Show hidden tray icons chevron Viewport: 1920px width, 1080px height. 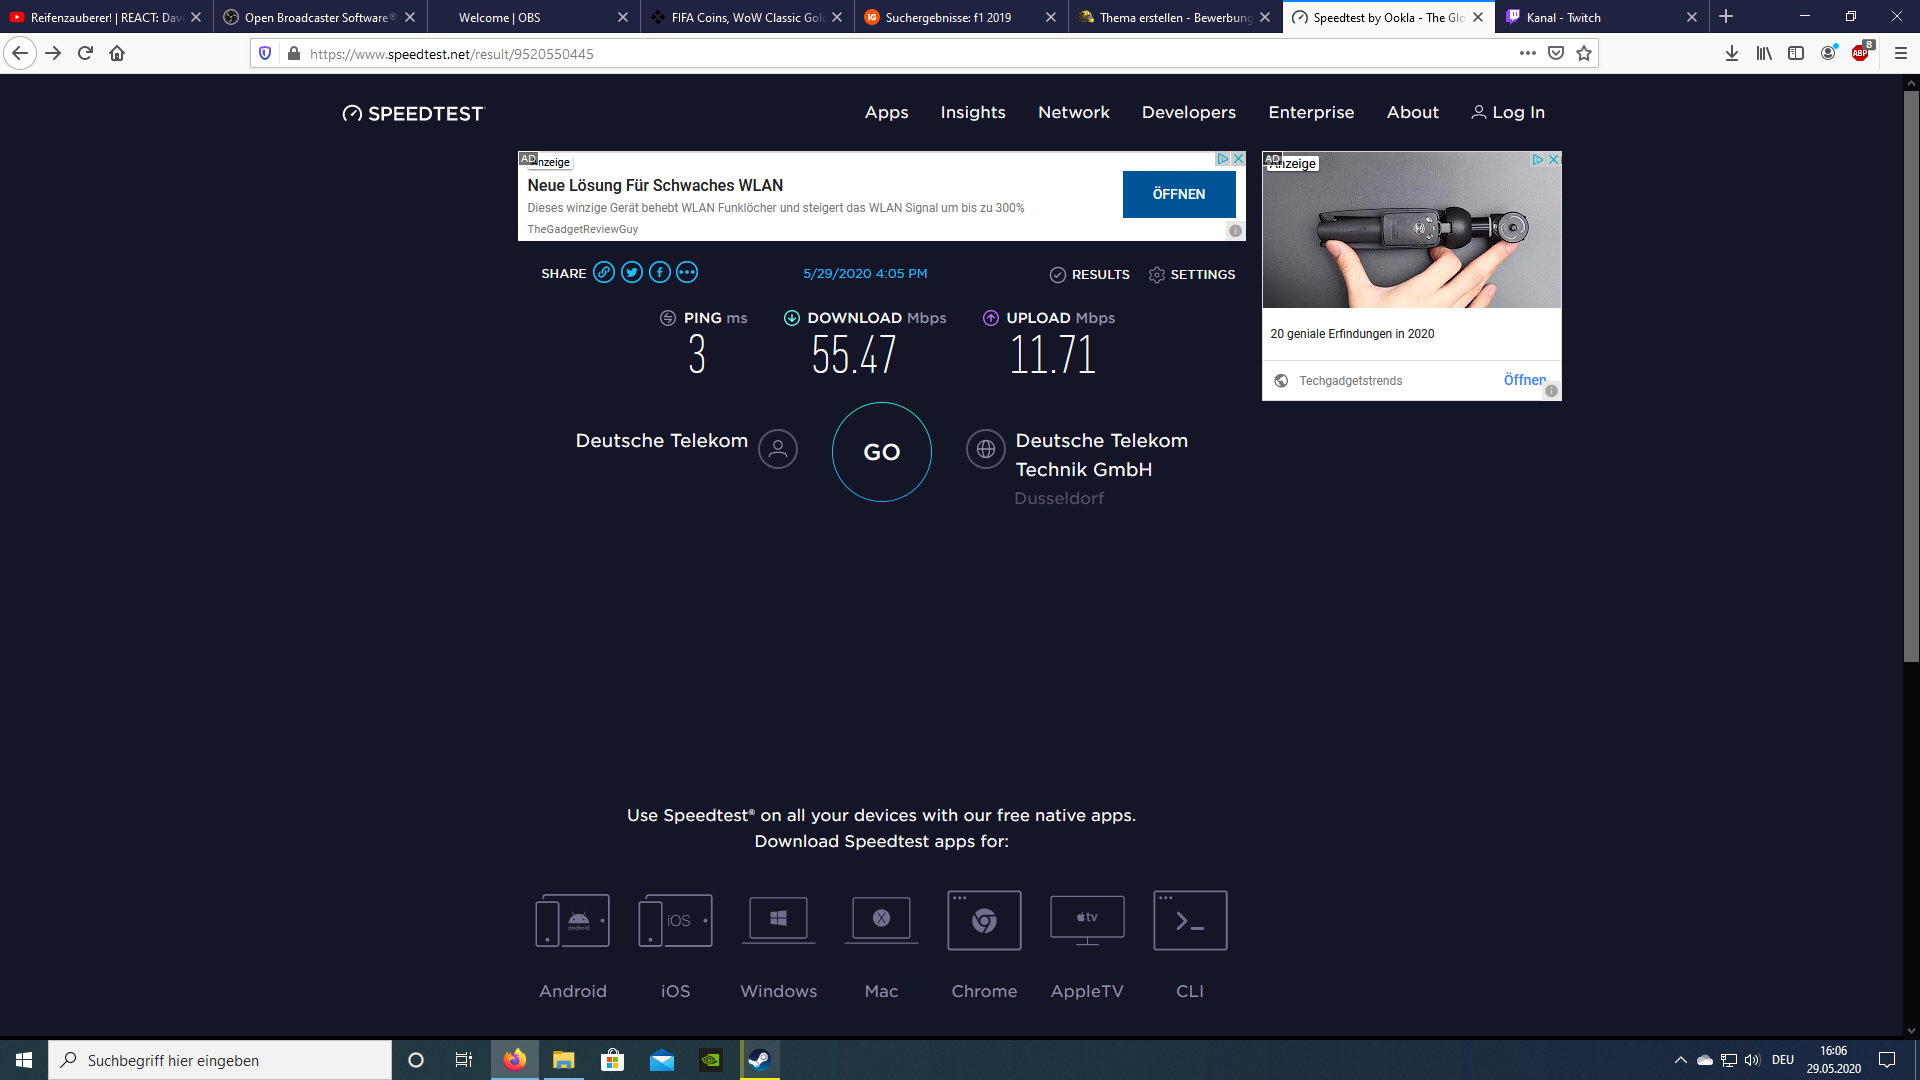pyautogui.click(x=1681, y=1060)
